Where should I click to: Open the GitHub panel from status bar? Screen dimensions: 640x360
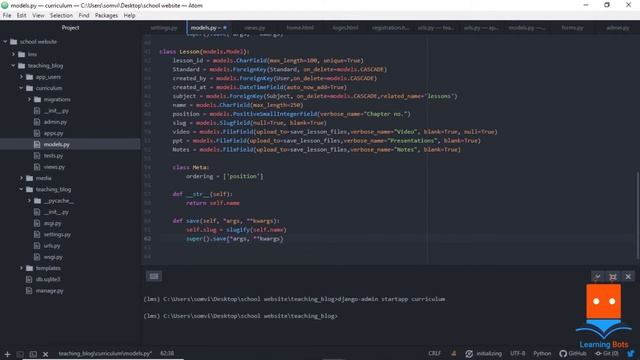click(573, 353)
